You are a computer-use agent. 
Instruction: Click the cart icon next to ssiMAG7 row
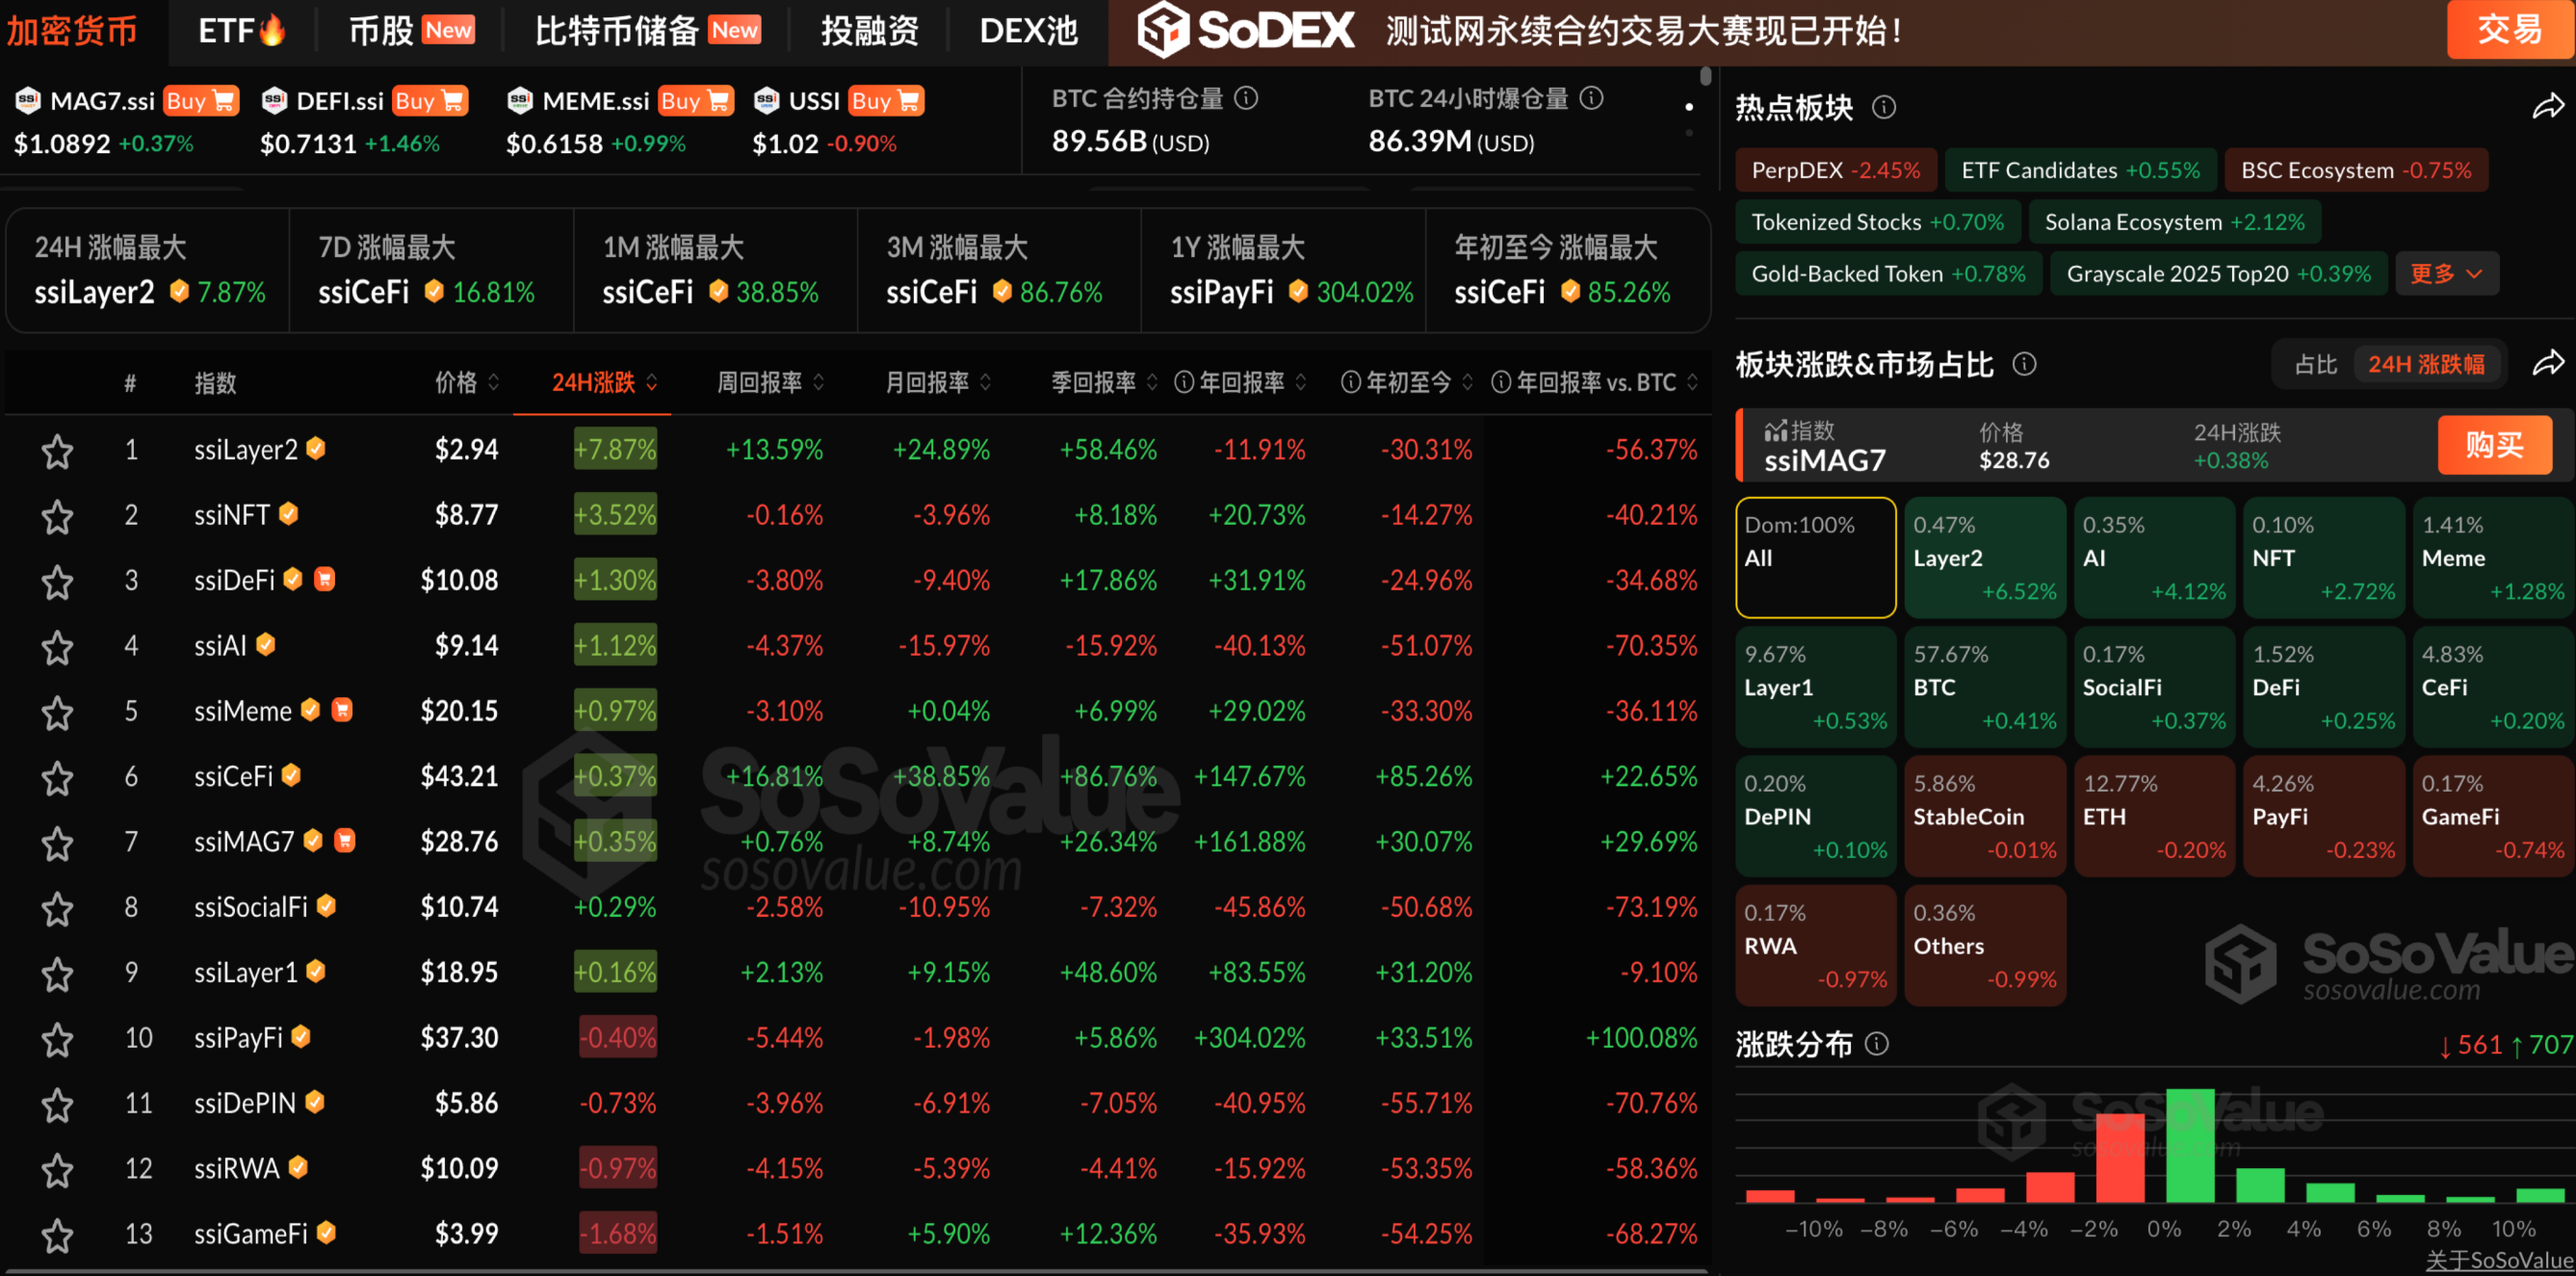coord(344,840)
